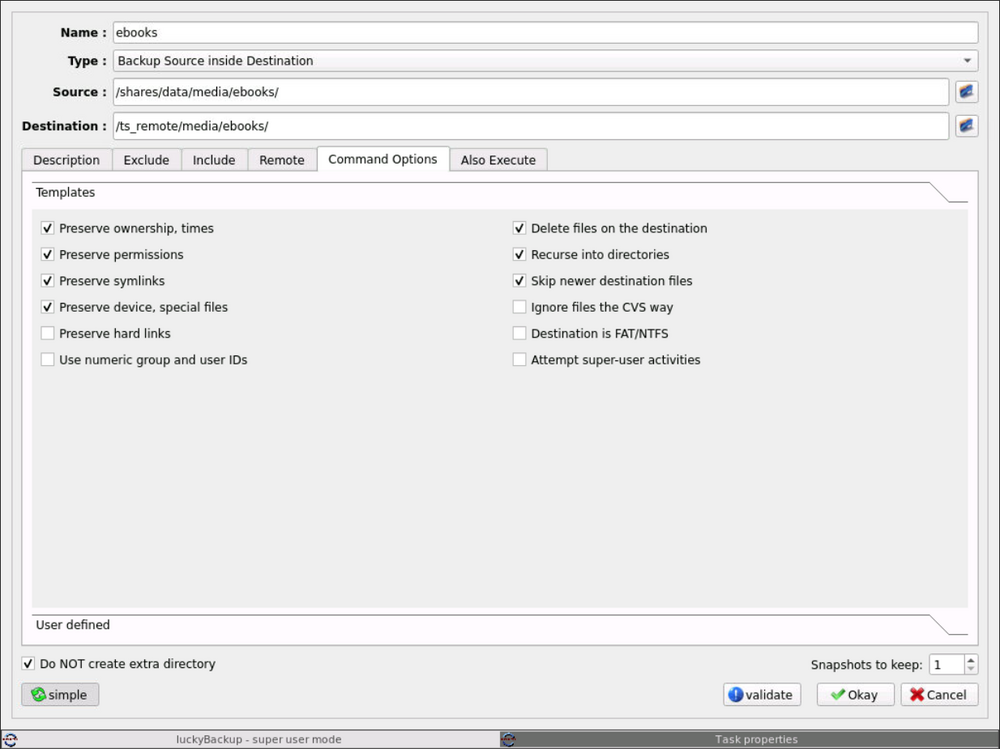Uncheck Delete files on the destination
The width and height of the screenshot is (1000, 749).
tap(520, 228)
